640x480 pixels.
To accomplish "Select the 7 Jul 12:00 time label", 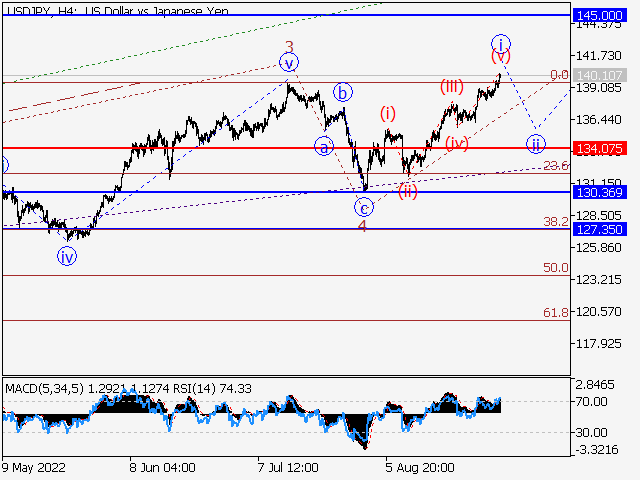I will coord(288,467).
